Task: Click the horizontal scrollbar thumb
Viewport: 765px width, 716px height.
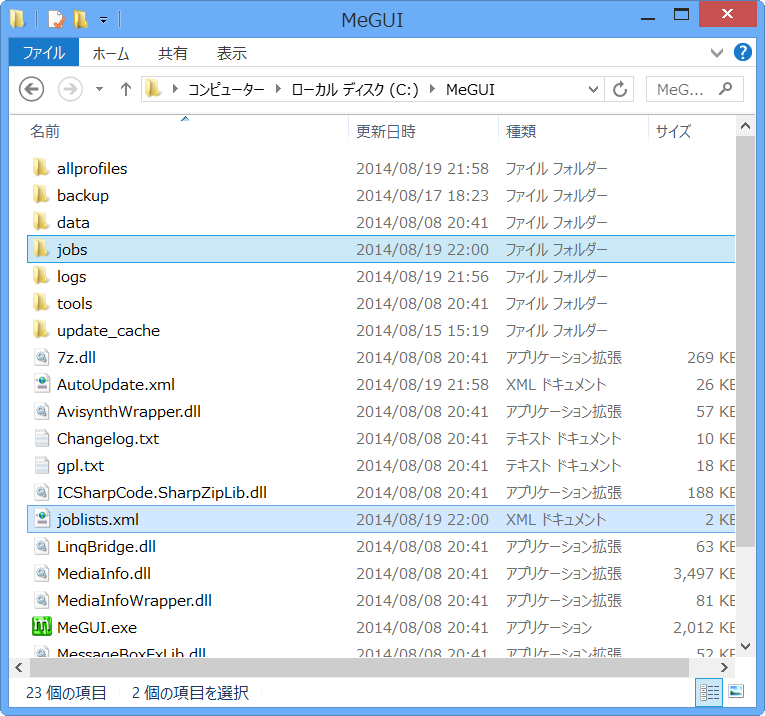Action: (x=359, y=667)
